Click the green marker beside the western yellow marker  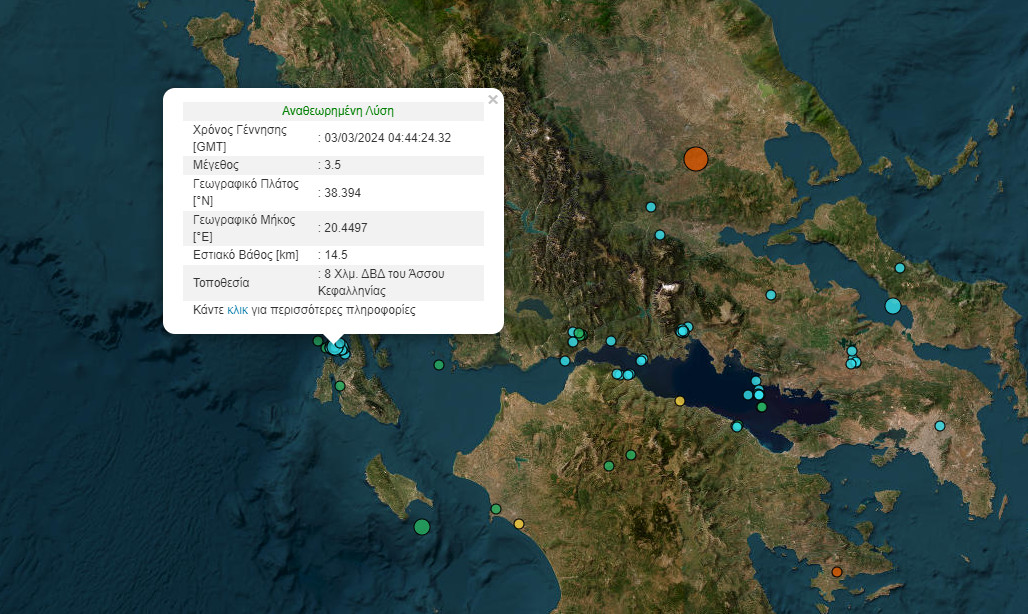pos(495,510)
